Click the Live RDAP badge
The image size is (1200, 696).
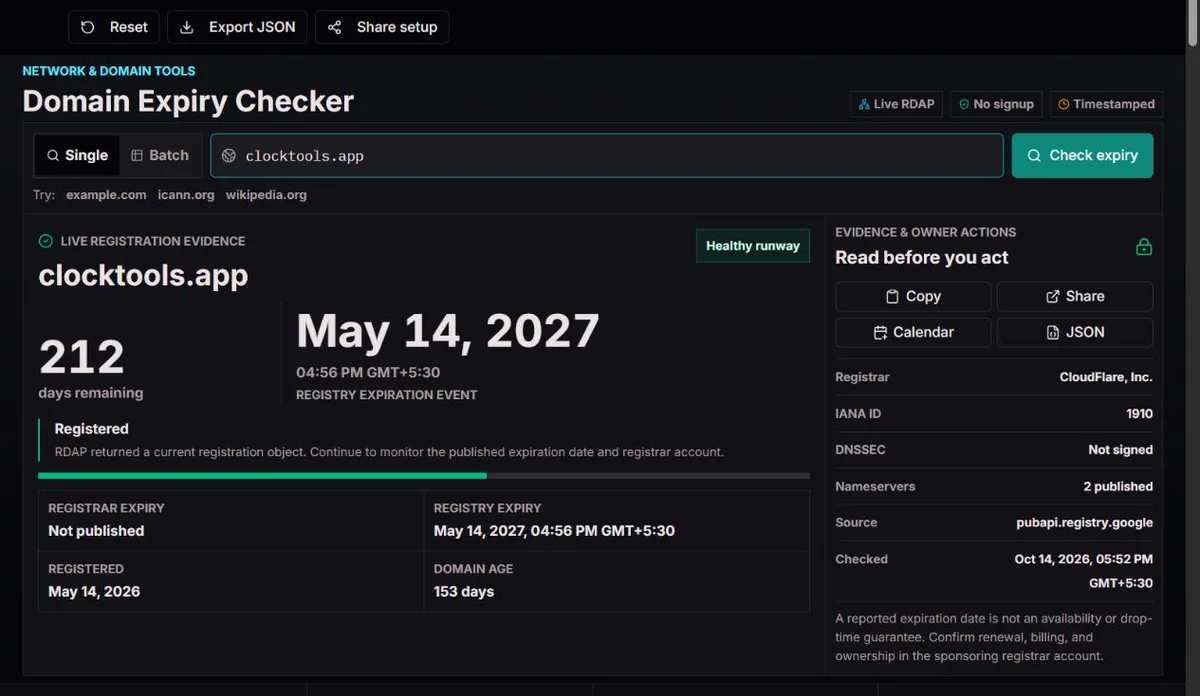(896, 104)
